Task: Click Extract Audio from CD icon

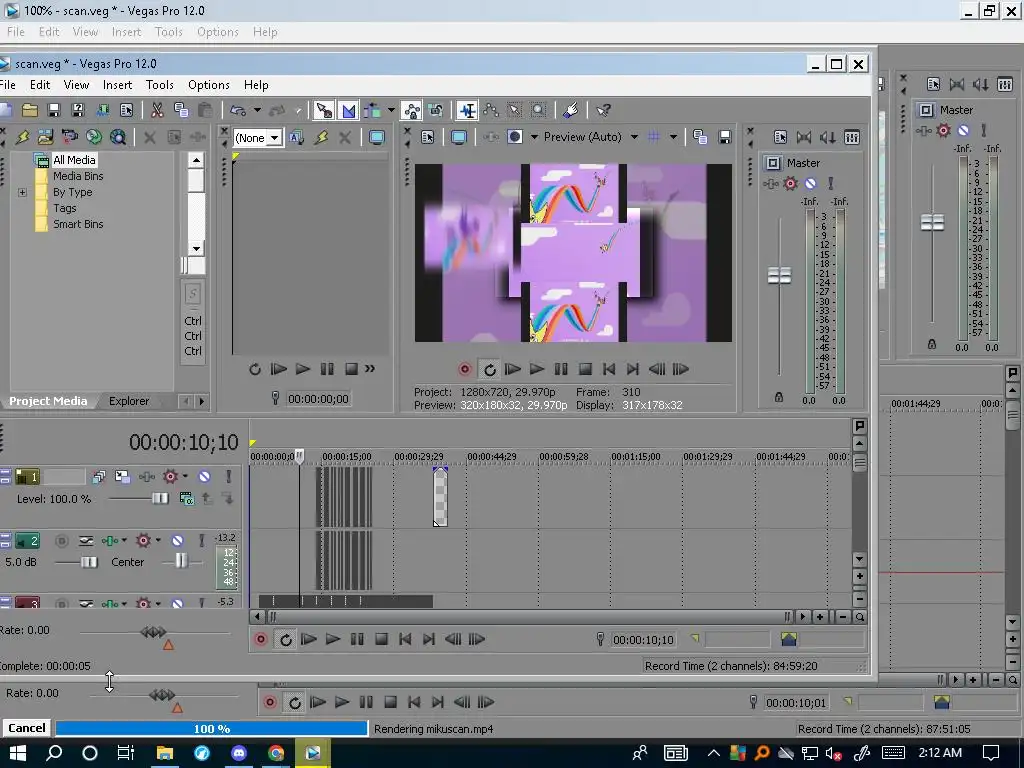Action: [94, 137]
